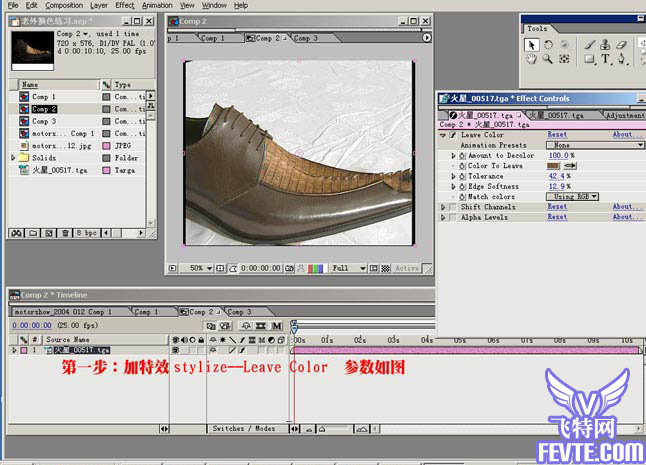Toggle Color To Leave stopwatch

click(462, 166)
